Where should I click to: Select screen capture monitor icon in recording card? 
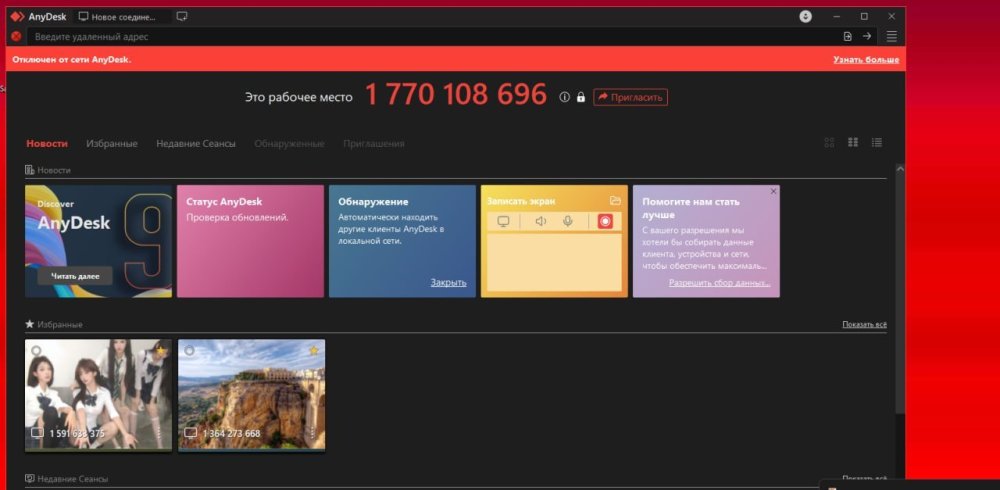click(503, 221)
